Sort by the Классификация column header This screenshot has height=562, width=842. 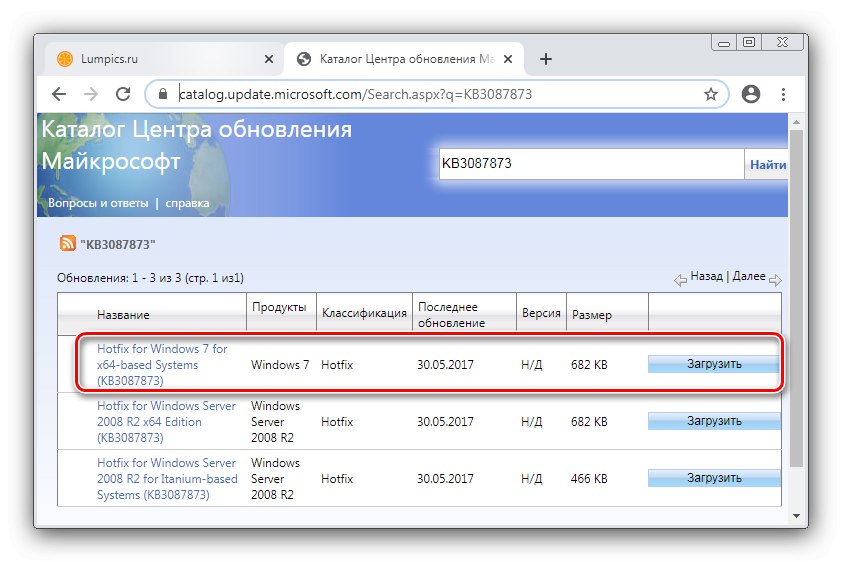(364, 313)
